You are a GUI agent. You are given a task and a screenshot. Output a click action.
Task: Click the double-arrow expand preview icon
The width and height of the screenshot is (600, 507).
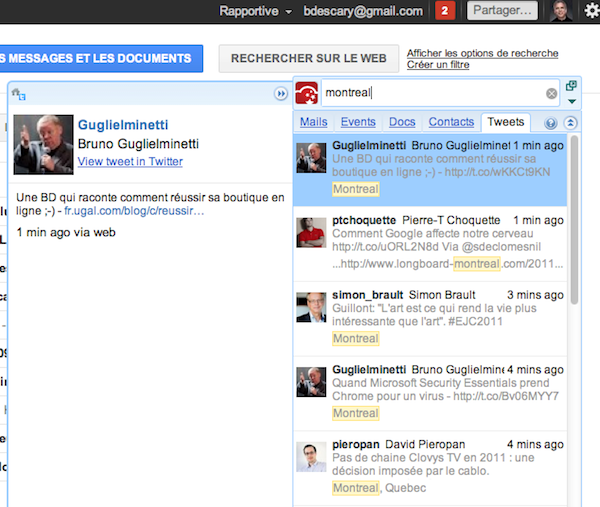tap(281, 94)
